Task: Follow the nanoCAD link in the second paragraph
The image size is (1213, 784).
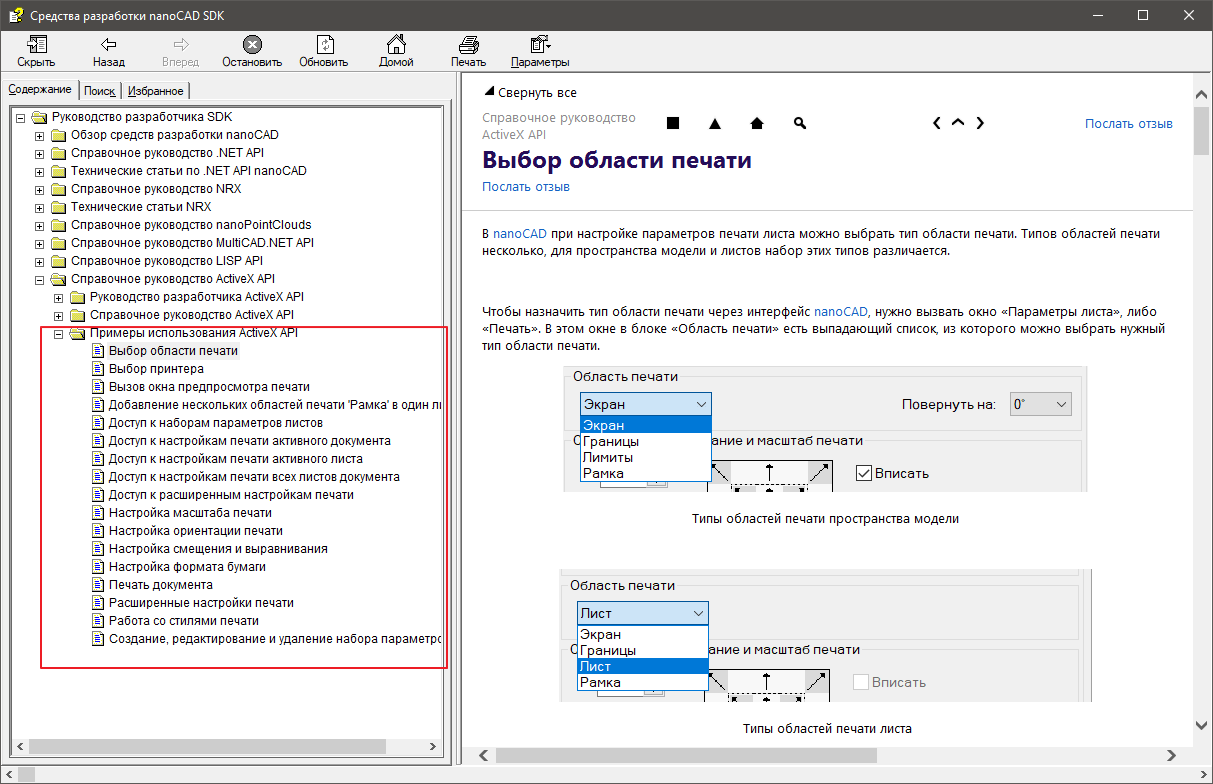Action: tap(841, 311)
